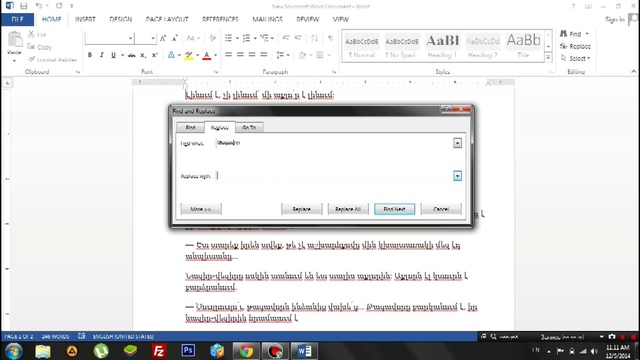Toggle Italic formatting
640x360 pixels.
[x=102, y=55]
